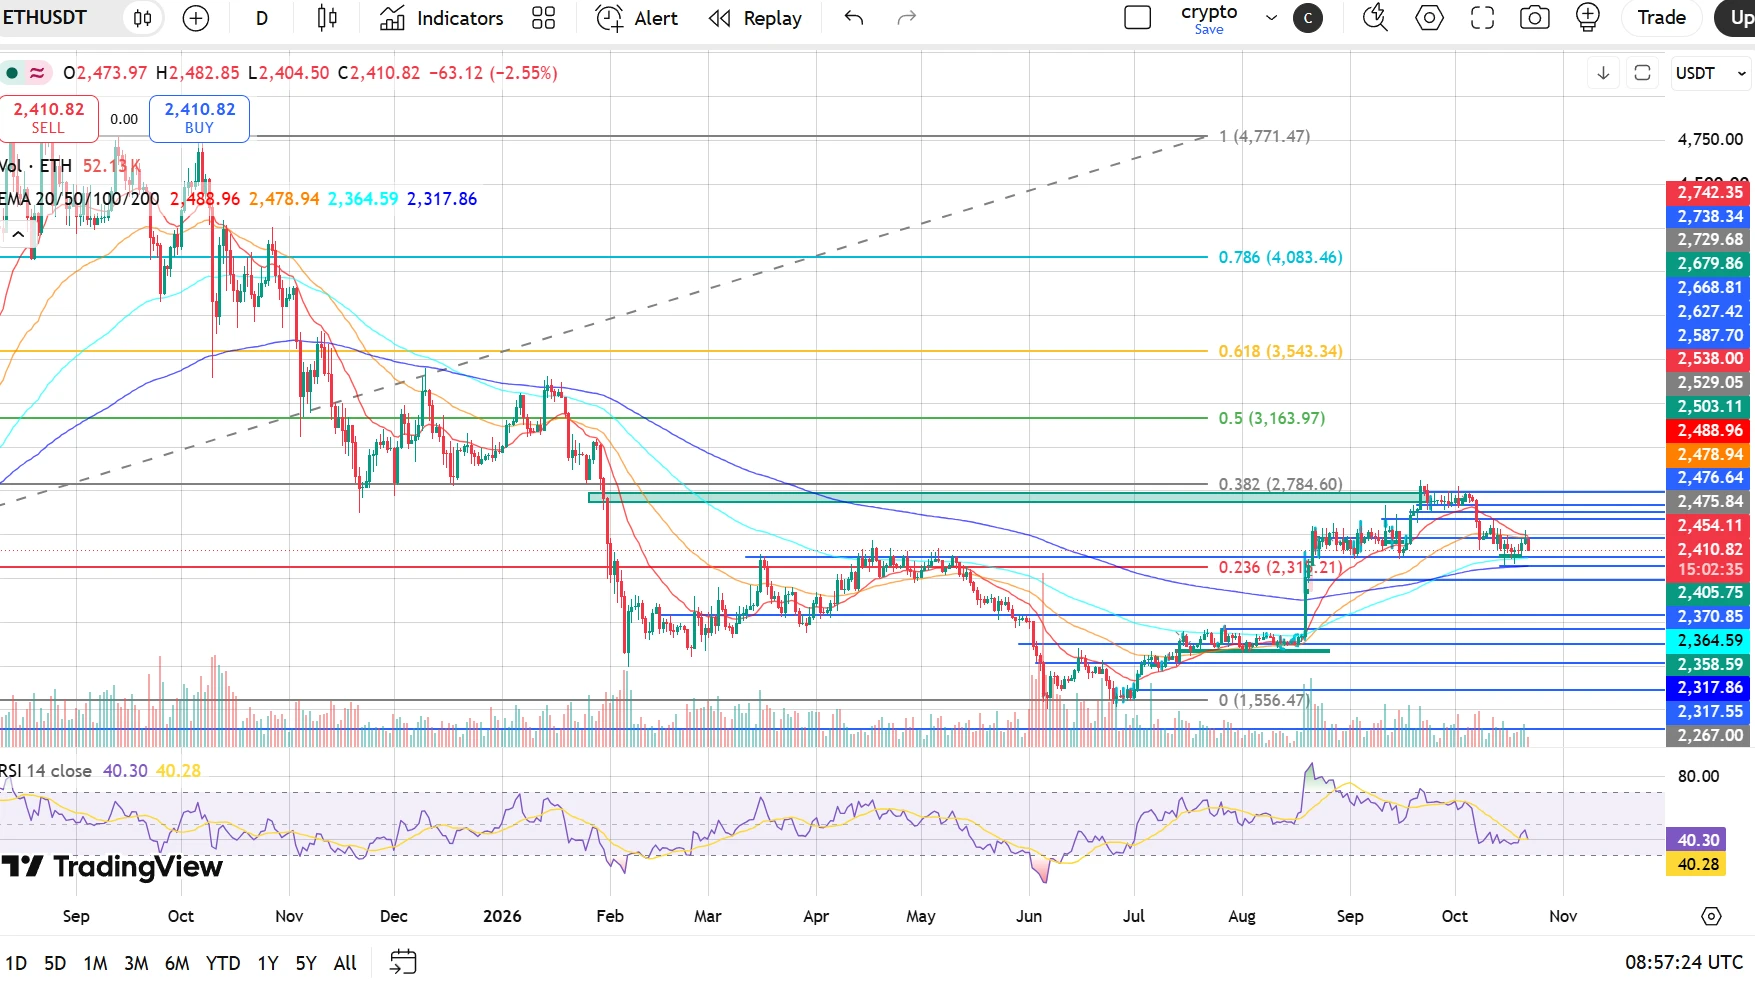Select the 6M time range

(x=177, y=963)
